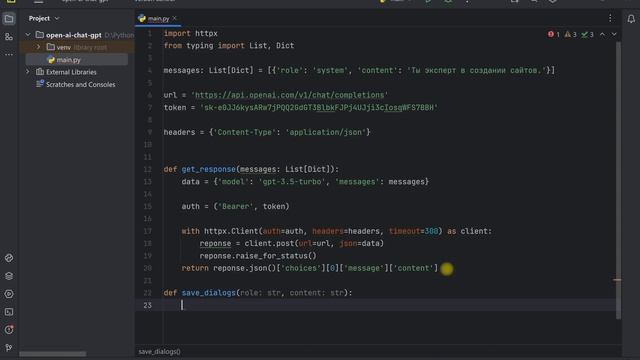This screenshot has width=640, height=360.
Task: Click error stripe mark on scrollbar
Action: pos(617,280)
